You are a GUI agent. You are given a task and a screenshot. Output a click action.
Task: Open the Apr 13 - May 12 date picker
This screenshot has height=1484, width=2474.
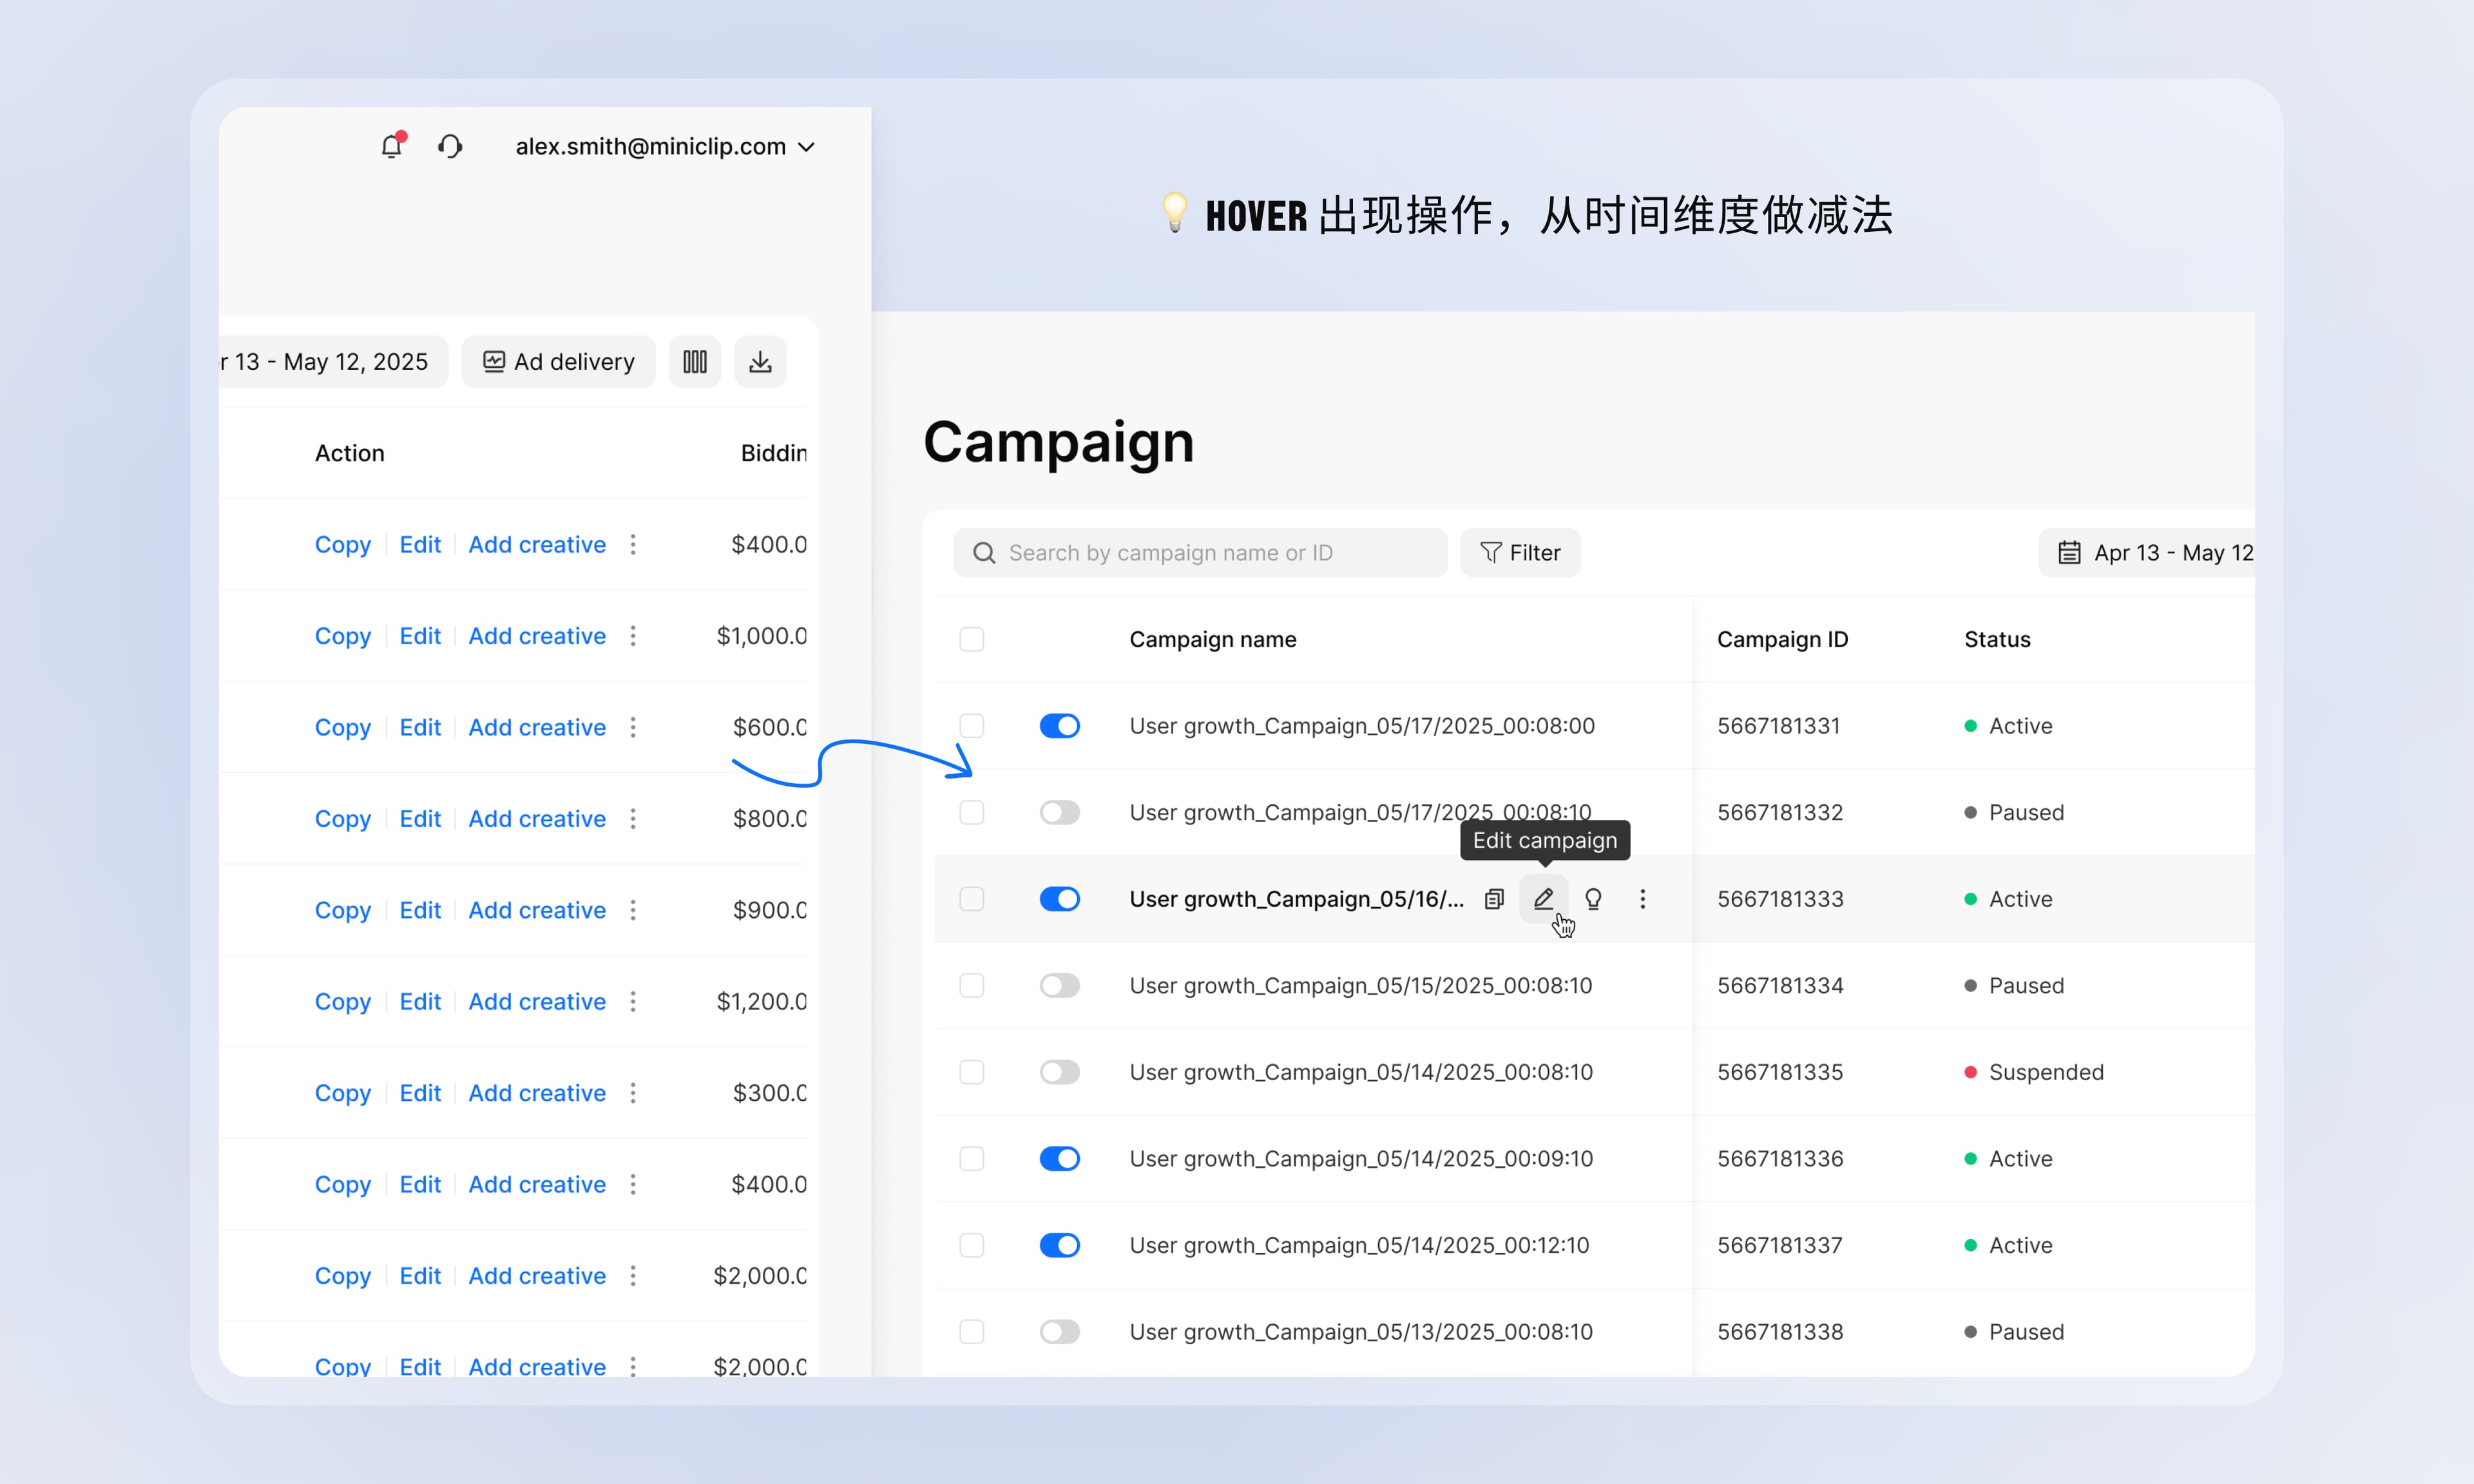pyautogui.click(x=2146, y=553)
